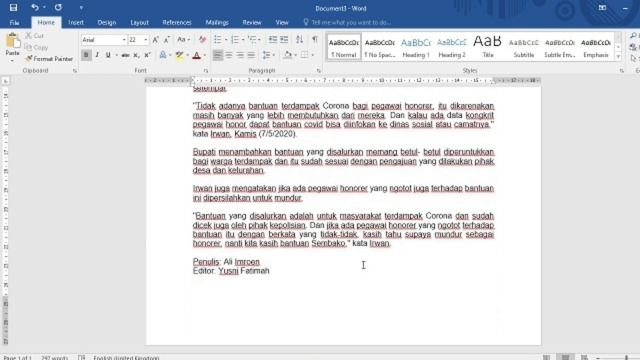Open the Paragraph dialog launcher
This screenshot has width=640, height=360.
click(318, 71)
